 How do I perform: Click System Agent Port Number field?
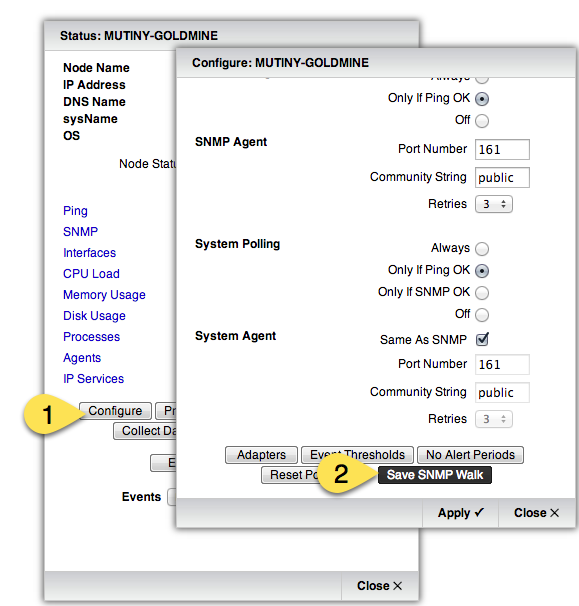click(x=502, y=364)
